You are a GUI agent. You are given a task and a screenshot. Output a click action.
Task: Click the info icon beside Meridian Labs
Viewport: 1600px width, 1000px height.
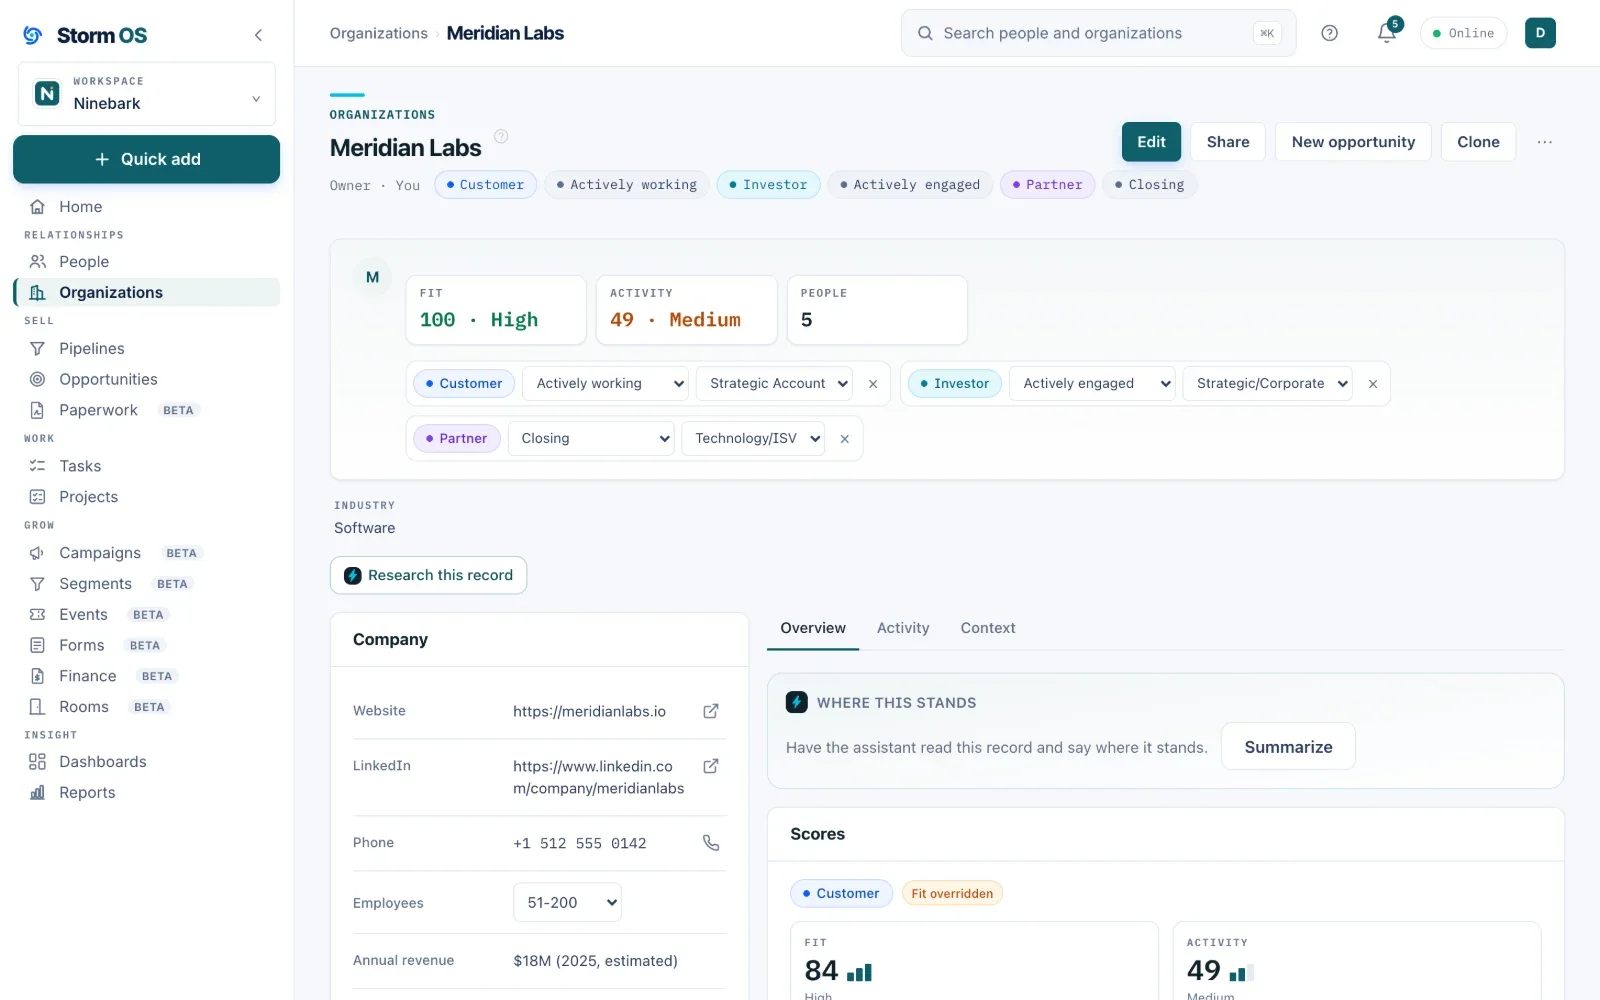click(x=501, y=136)
